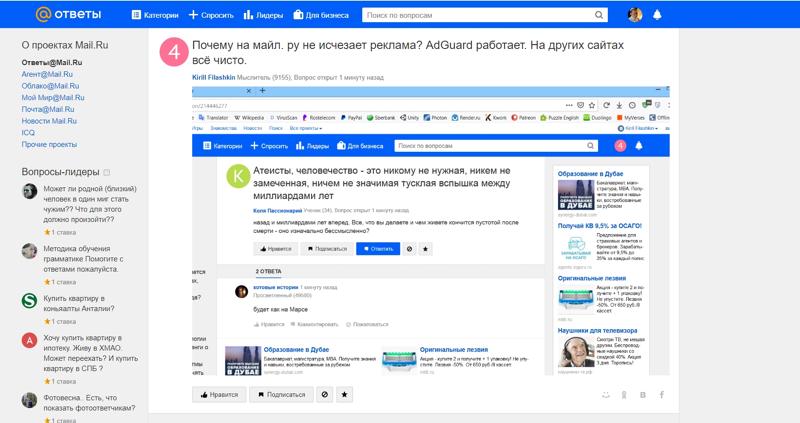Click the pink author avatar with 4

(174, 52)
